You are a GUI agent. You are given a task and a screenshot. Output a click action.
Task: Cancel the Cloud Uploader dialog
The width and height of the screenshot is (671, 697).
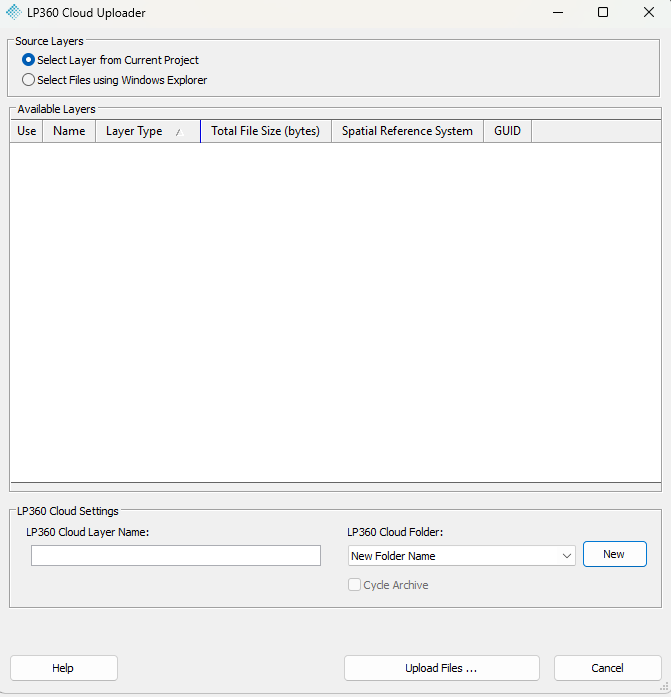[607, 668]
